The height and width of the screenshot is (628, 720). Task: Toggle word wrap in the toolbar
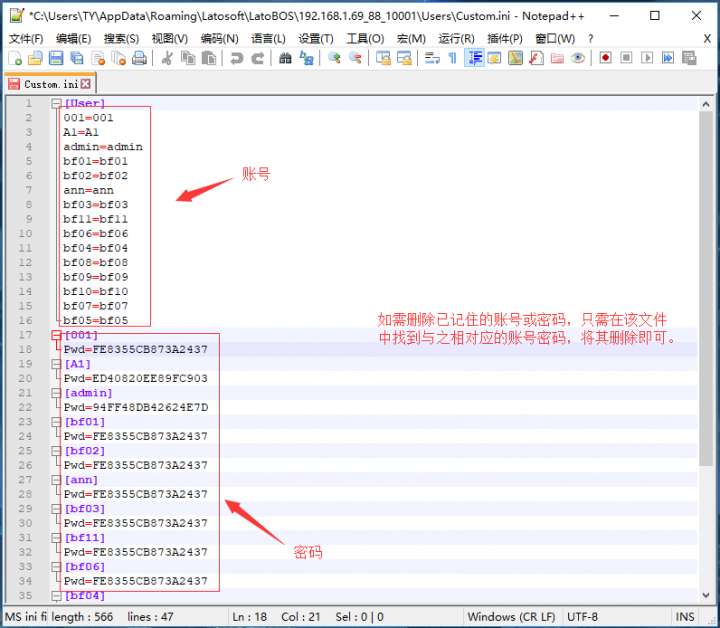(432, 58)
